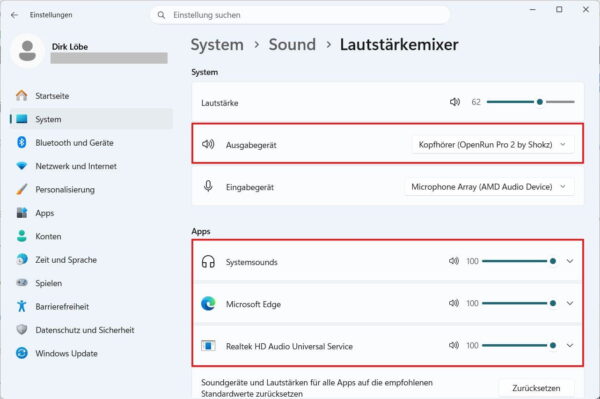Image resolution: width=600 pixels, height=399 pixels.
Task: Click the Microsoft Edge app icon
Action: tap(208, 304)
